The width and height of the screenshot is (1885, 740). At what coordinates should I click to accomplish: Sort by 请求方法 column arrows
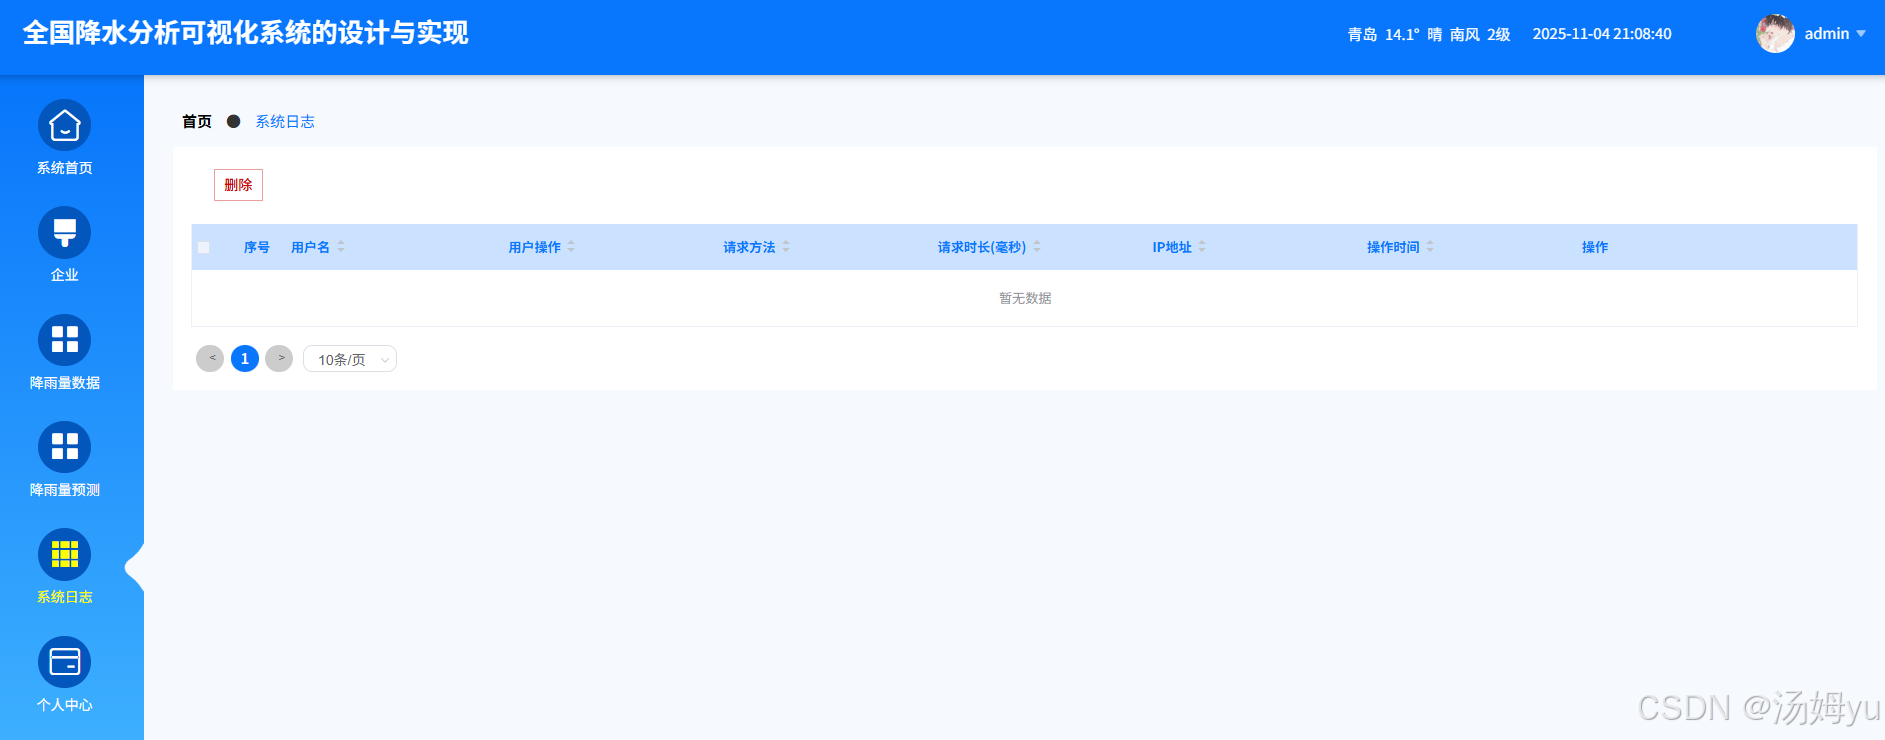pos(786,247)
